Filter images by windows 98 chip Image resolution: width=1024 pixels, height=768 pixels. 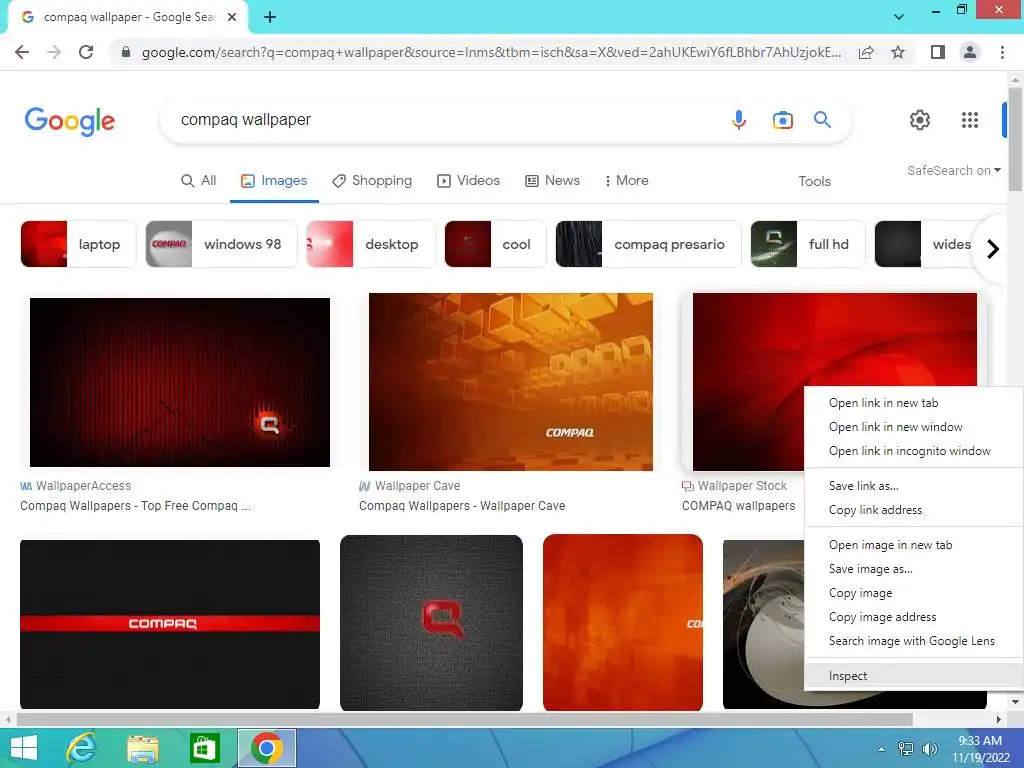221,244
